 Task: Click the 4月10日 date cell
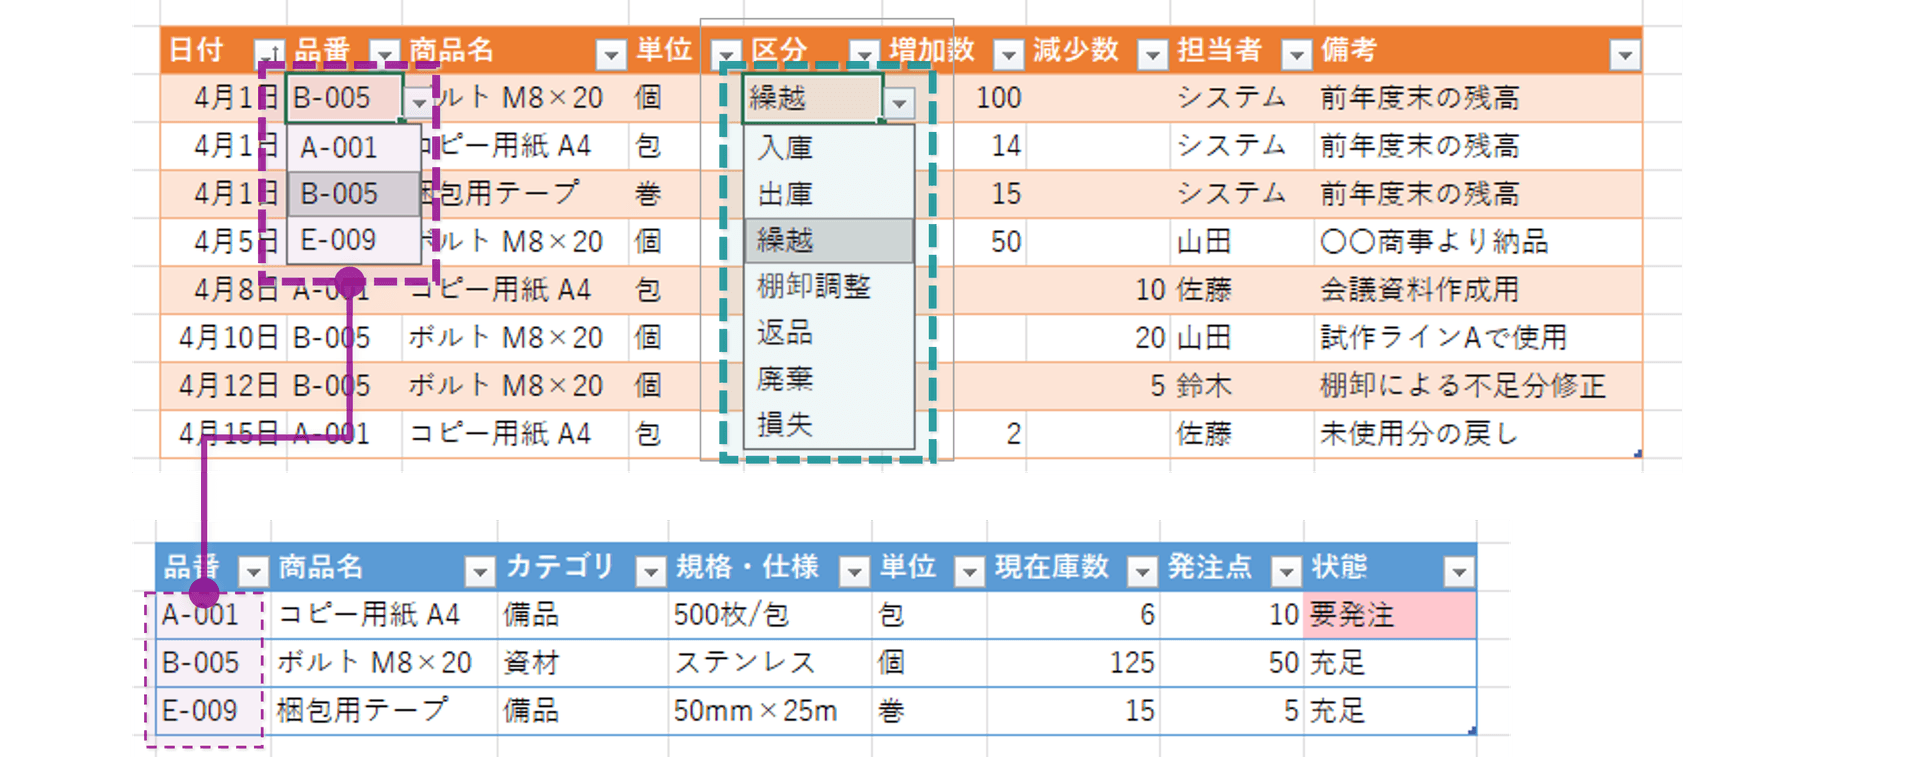coord(223,338)
